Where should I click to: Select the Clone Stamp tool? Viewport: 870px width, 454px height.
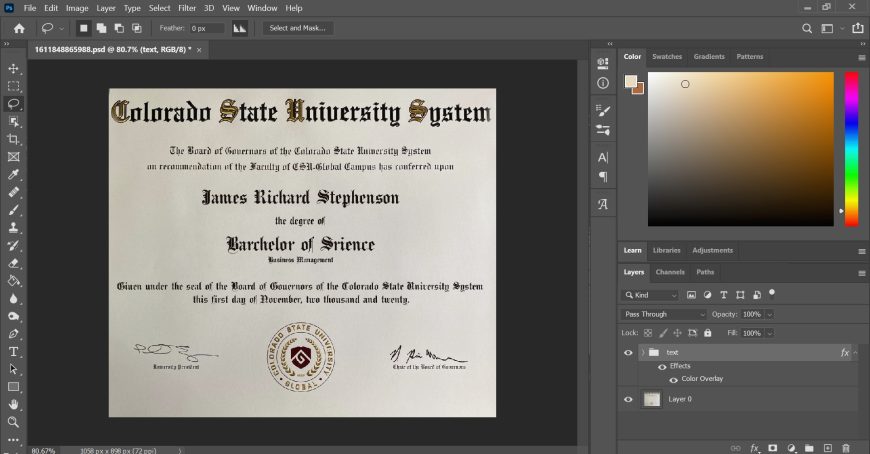tap(13, 228)
